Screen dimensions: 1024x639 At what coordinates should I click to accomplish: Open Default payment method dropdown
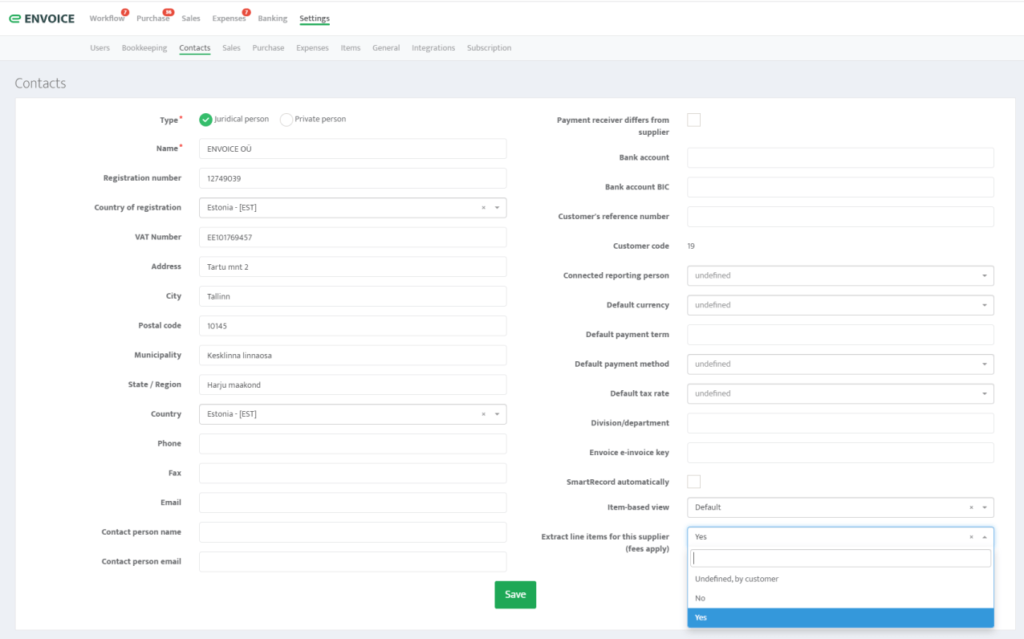click(x=840, y=364)
